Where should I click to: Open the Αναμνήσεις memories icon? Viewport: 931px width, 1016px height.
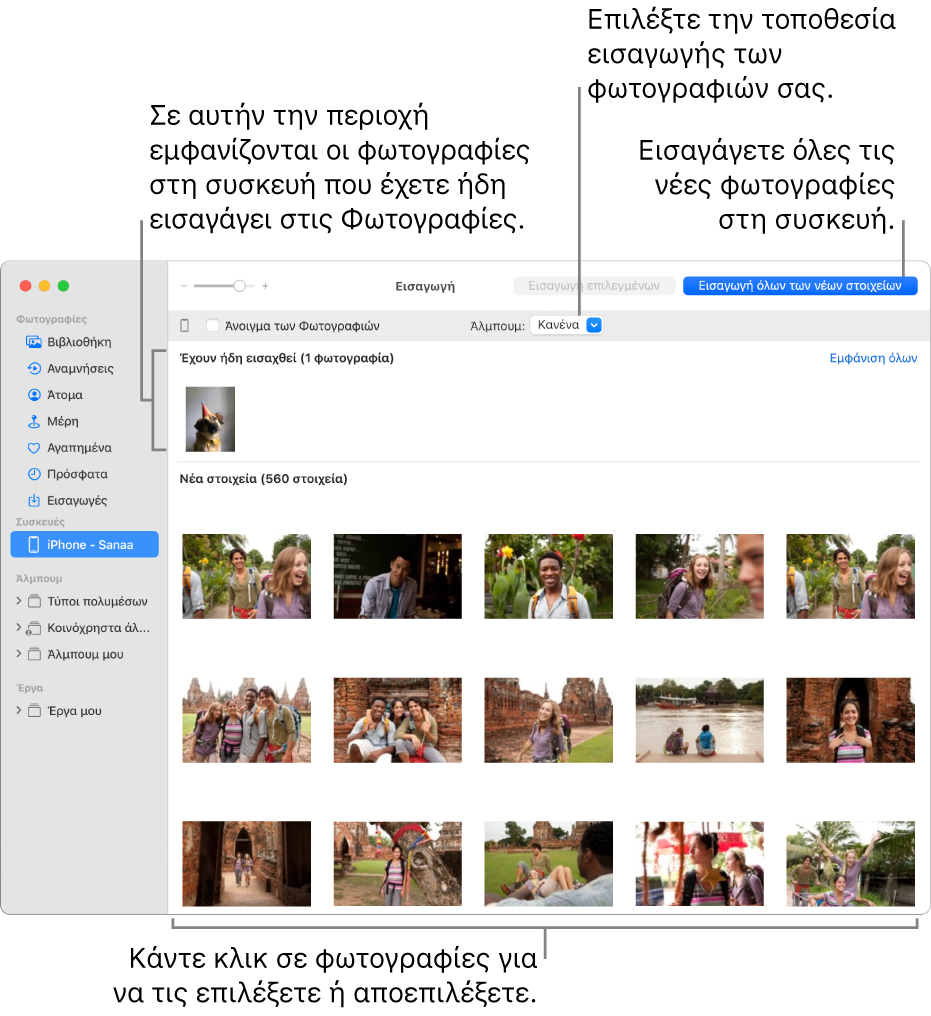(x=34, y=368)
